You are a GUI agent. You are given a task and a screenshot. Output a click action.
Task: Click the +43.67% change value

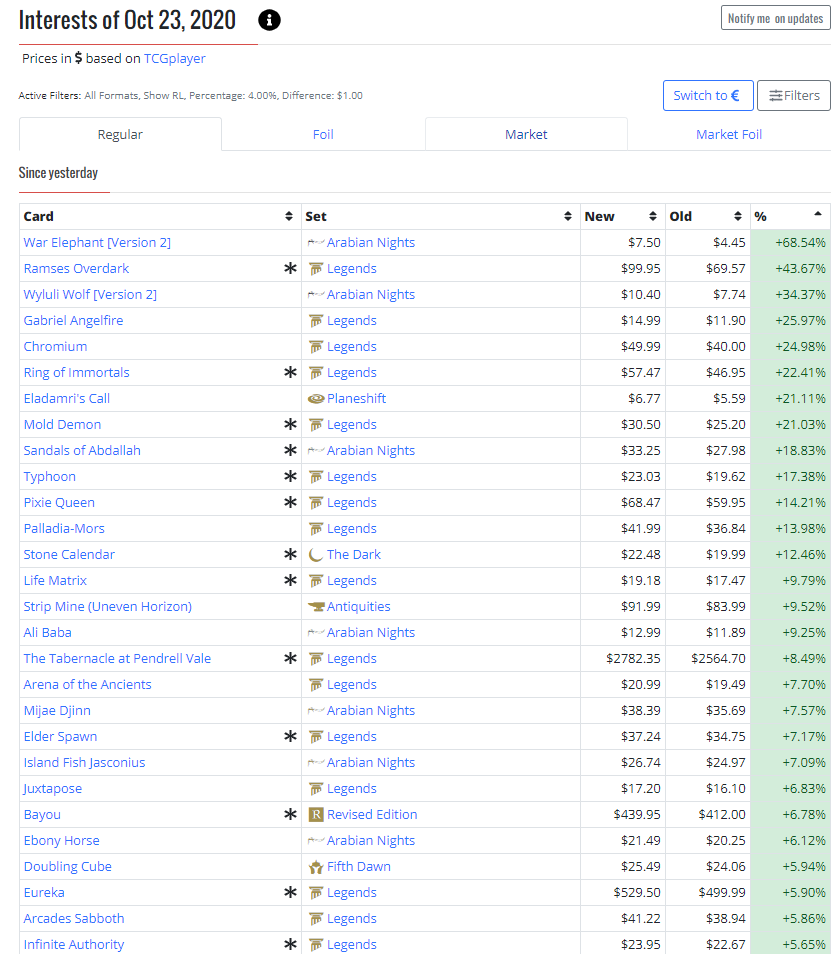[x=800, y=268]
